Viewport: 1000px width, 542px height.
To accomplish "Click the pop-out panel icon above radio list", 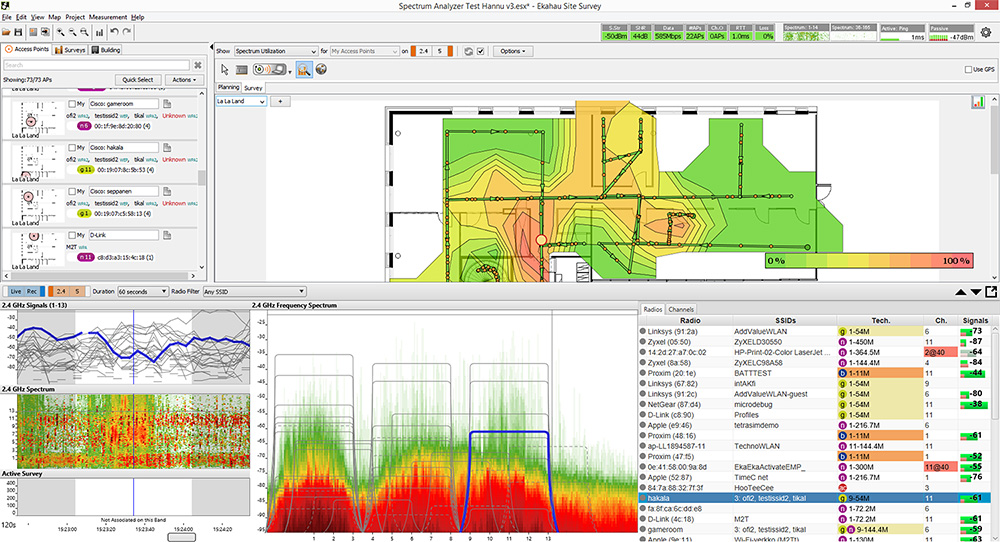I will [991, 291].
